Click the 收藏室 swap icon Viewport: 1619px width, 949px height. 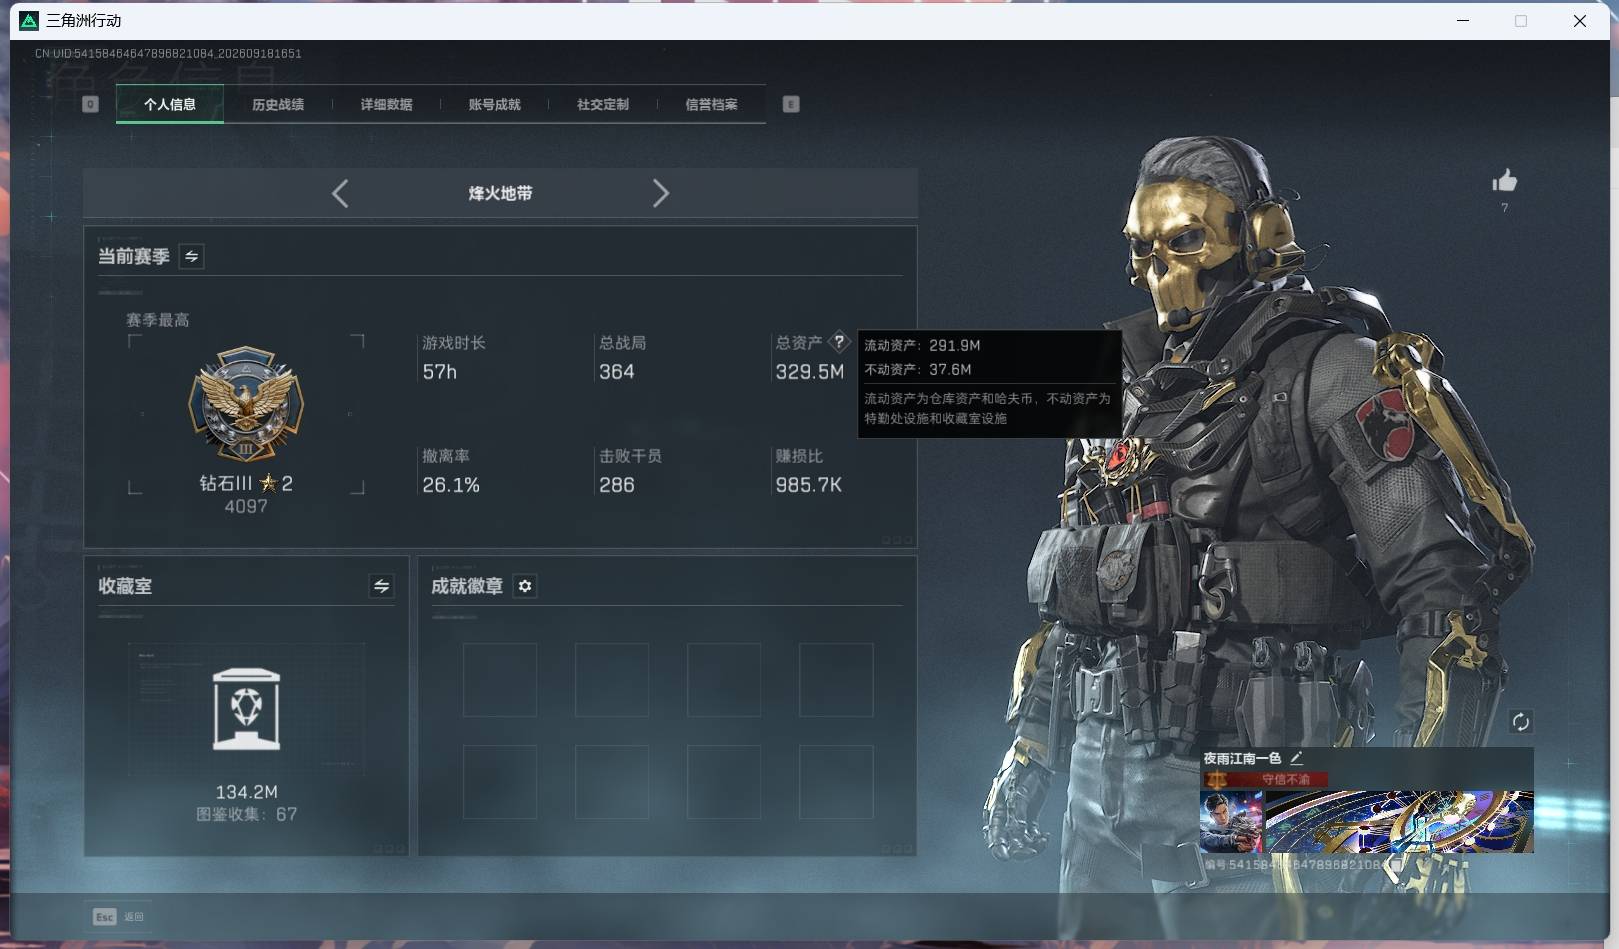pyautogui.click(x=381, y=586)
